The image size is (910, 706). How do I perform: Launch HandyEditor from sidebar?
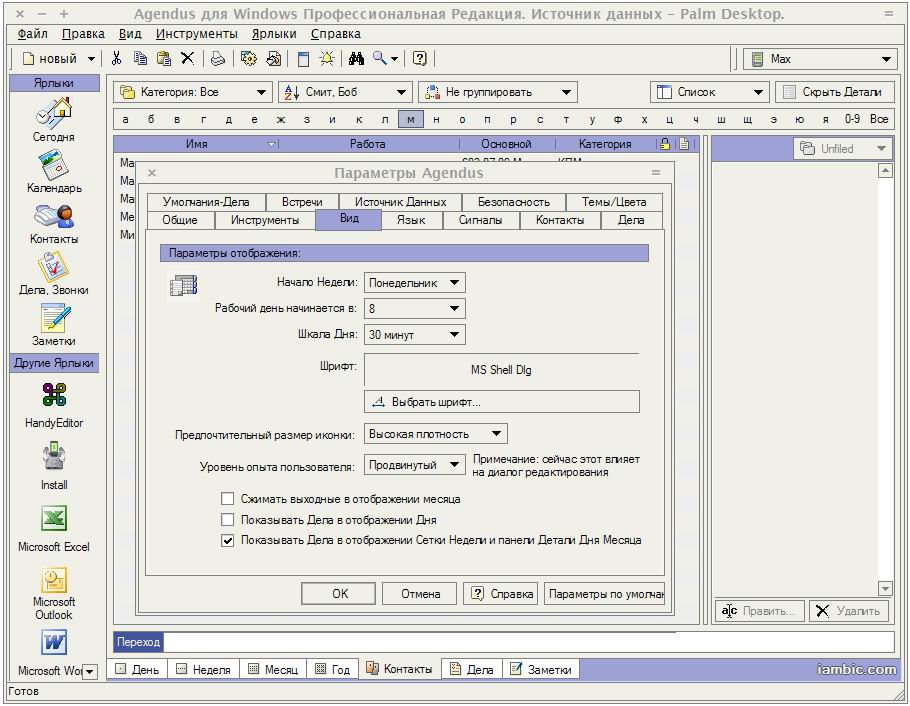click(54, 395)
